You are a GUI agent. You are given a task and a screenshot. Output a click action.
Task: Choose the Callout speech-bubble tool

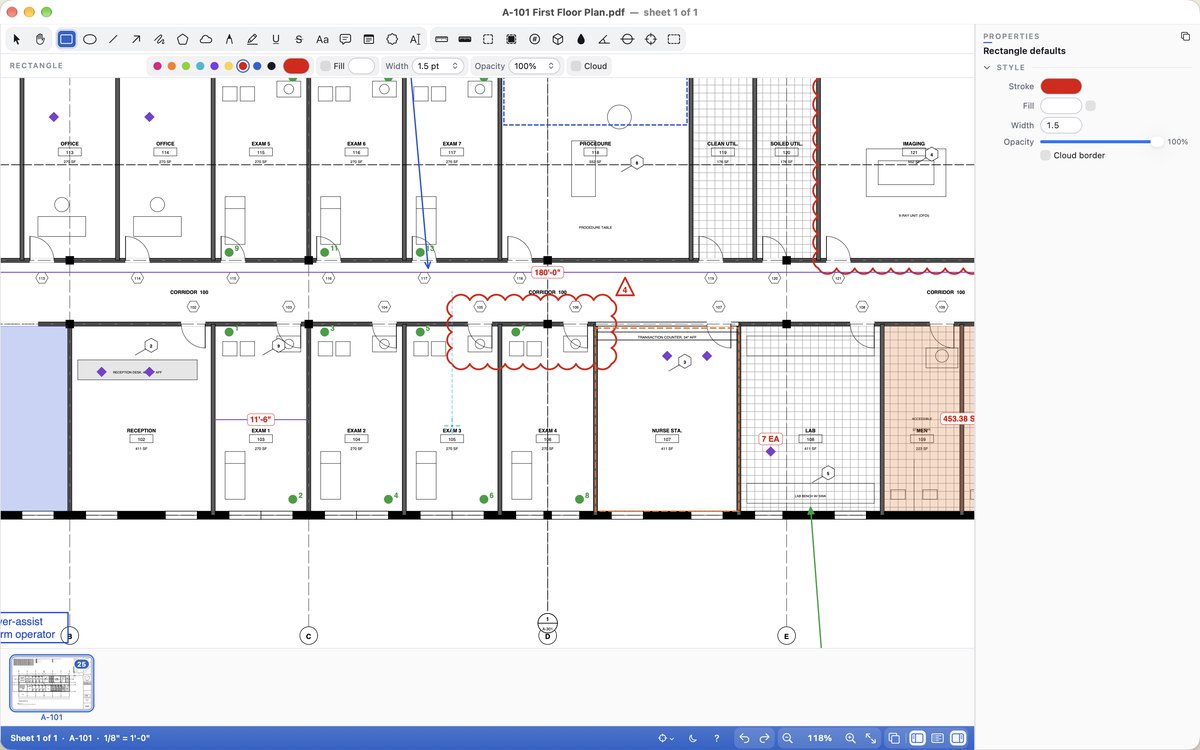345,39
